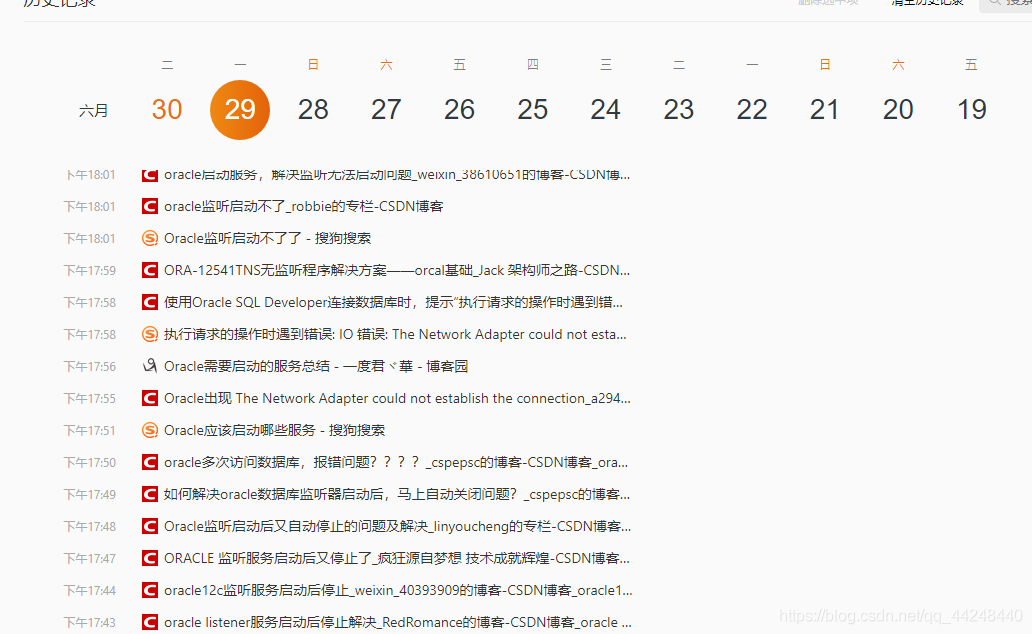Click timestamp 下午17:51 row

[x=90, y=431]
